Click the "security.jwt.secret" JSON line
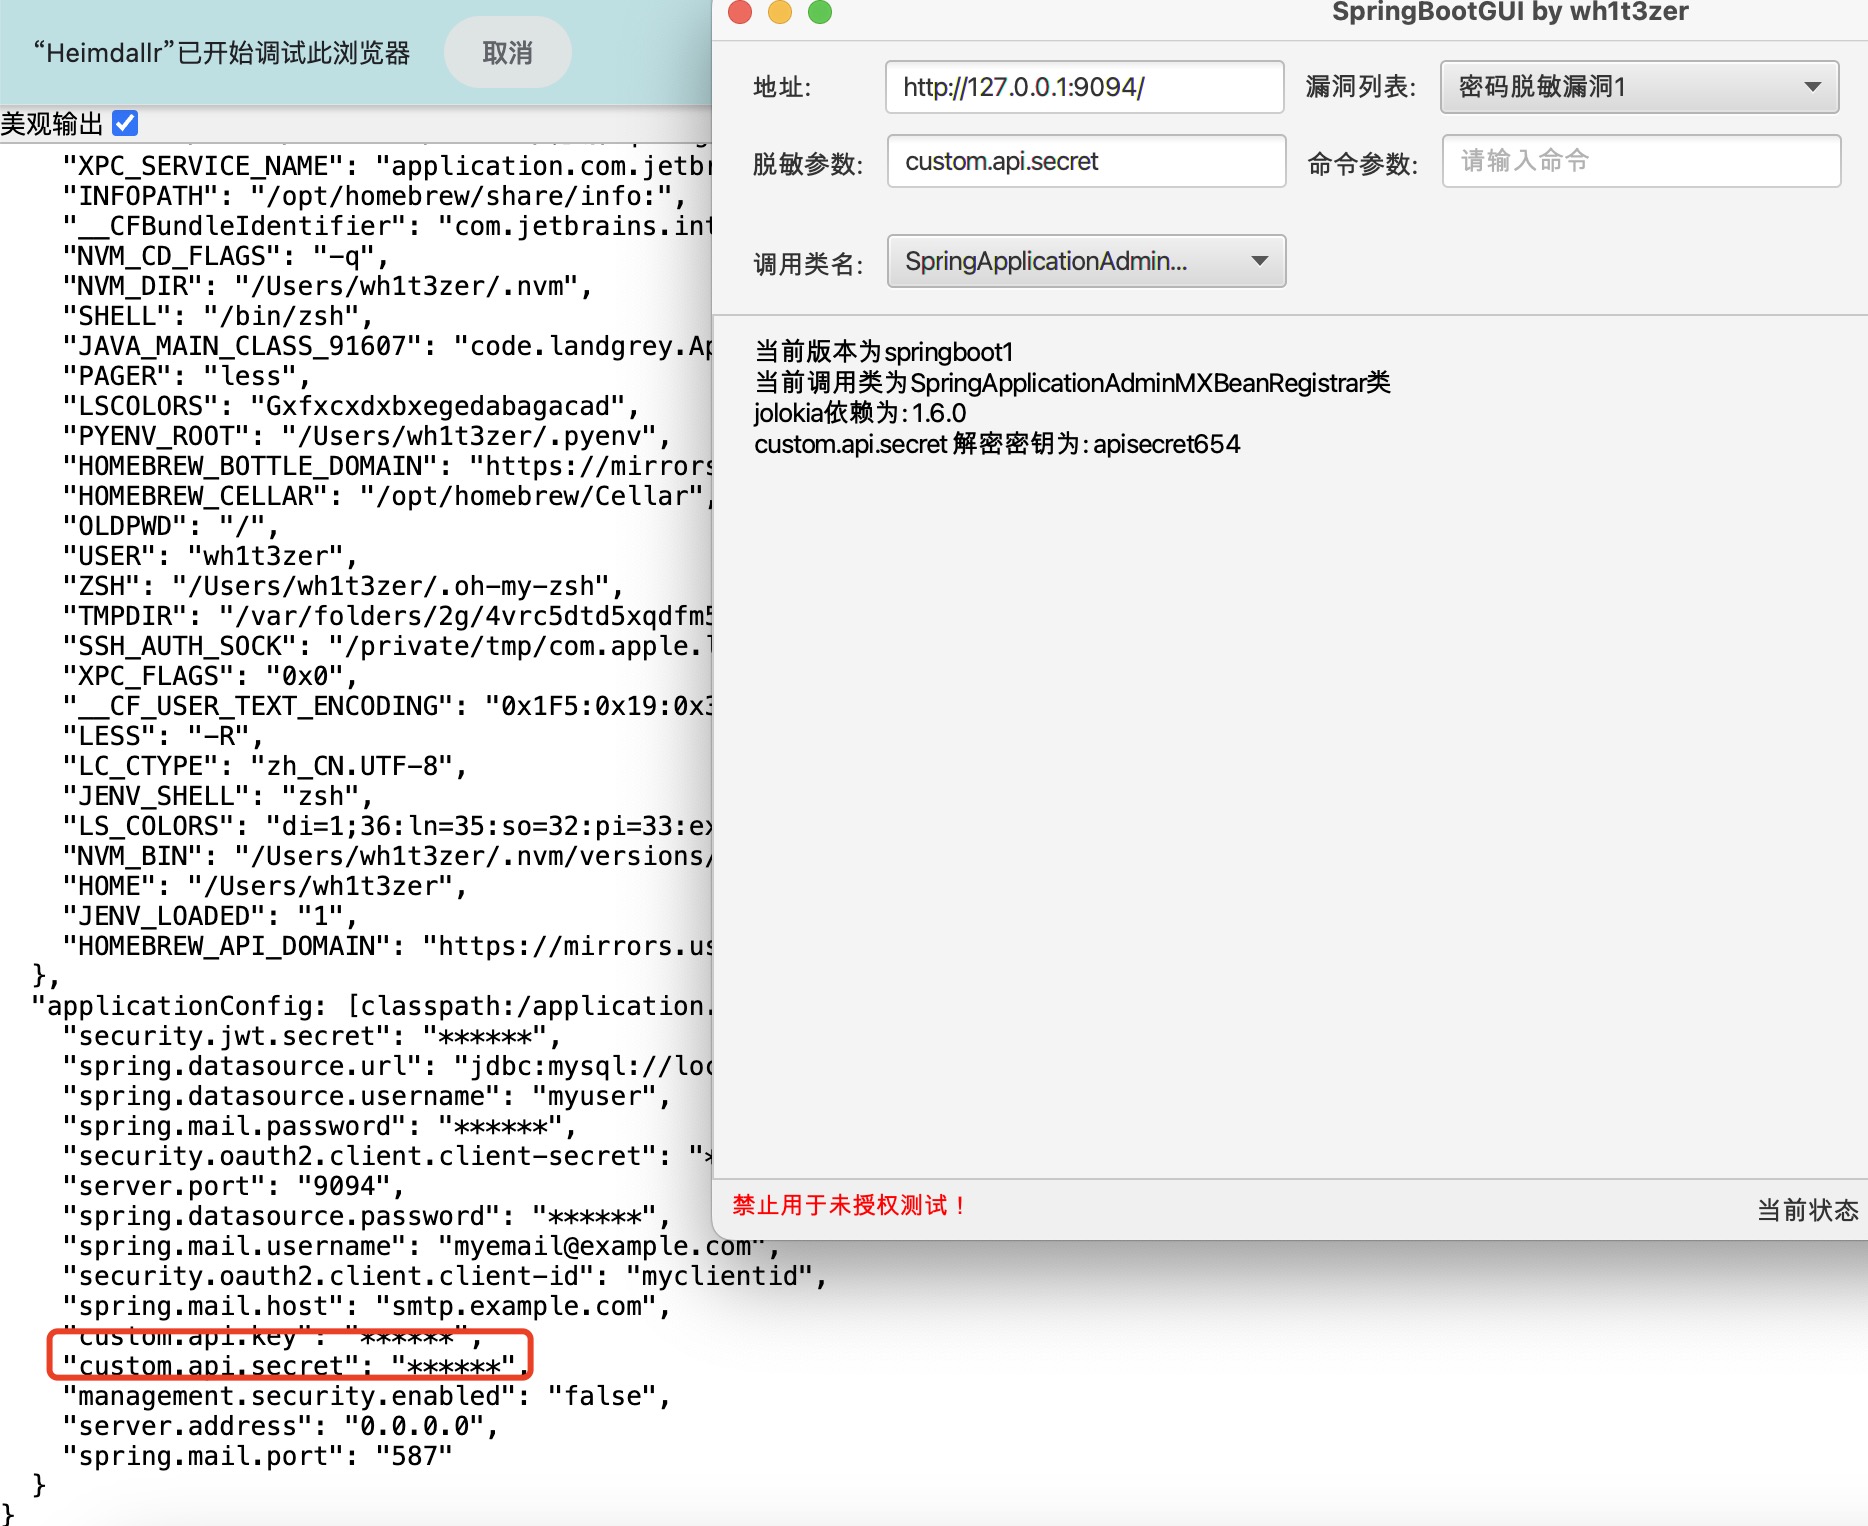This screenshot has width=1868, height=1526. 311,1036
